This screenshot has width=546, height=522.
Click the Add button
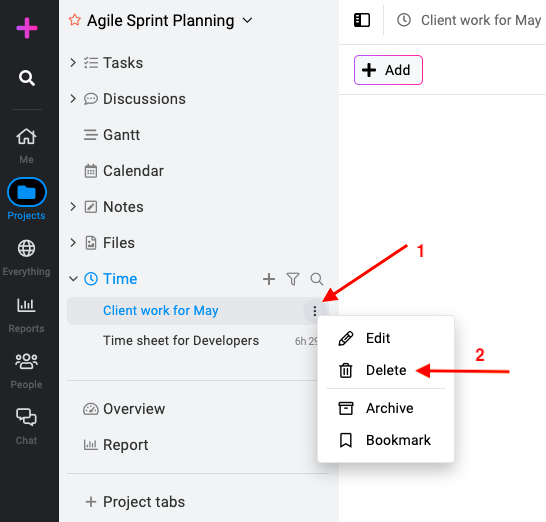(x=388, y=70)
